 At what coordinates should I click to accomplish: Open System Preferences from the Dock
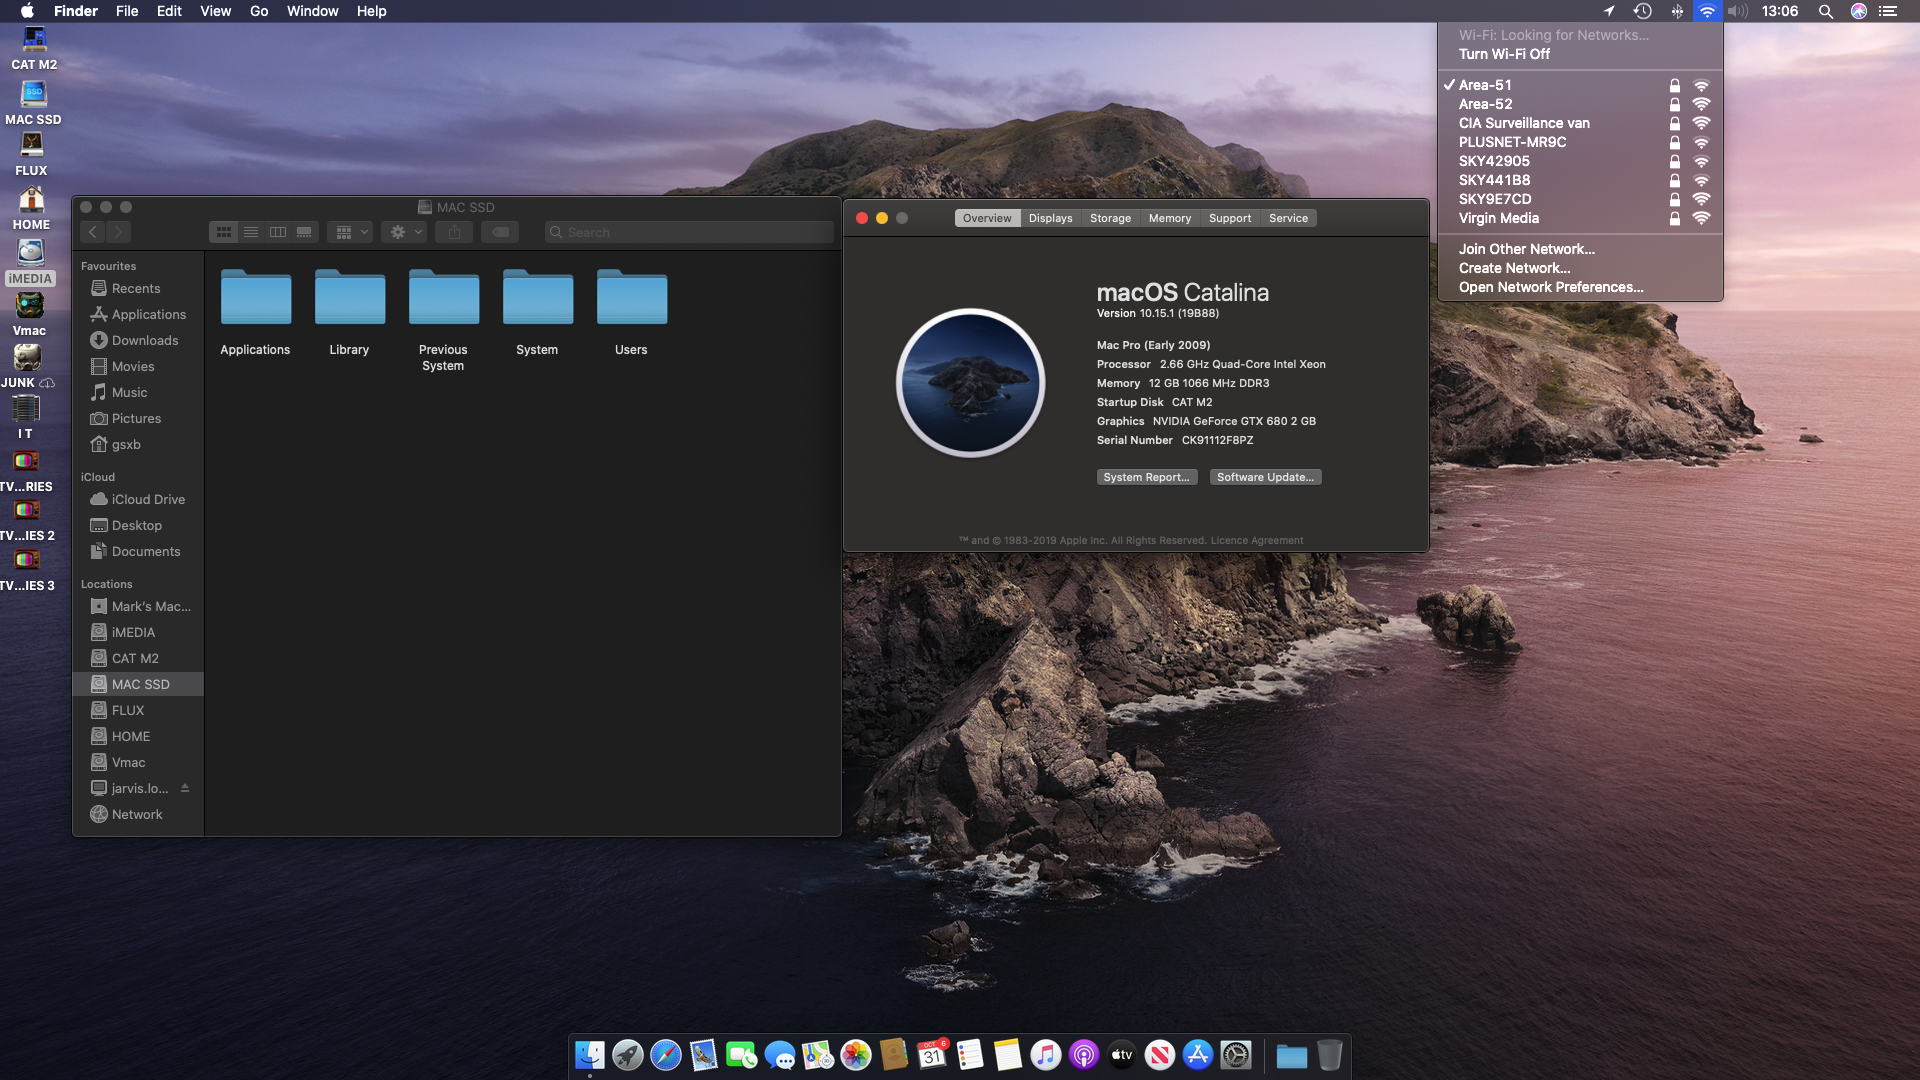tap(1236, 1055)
